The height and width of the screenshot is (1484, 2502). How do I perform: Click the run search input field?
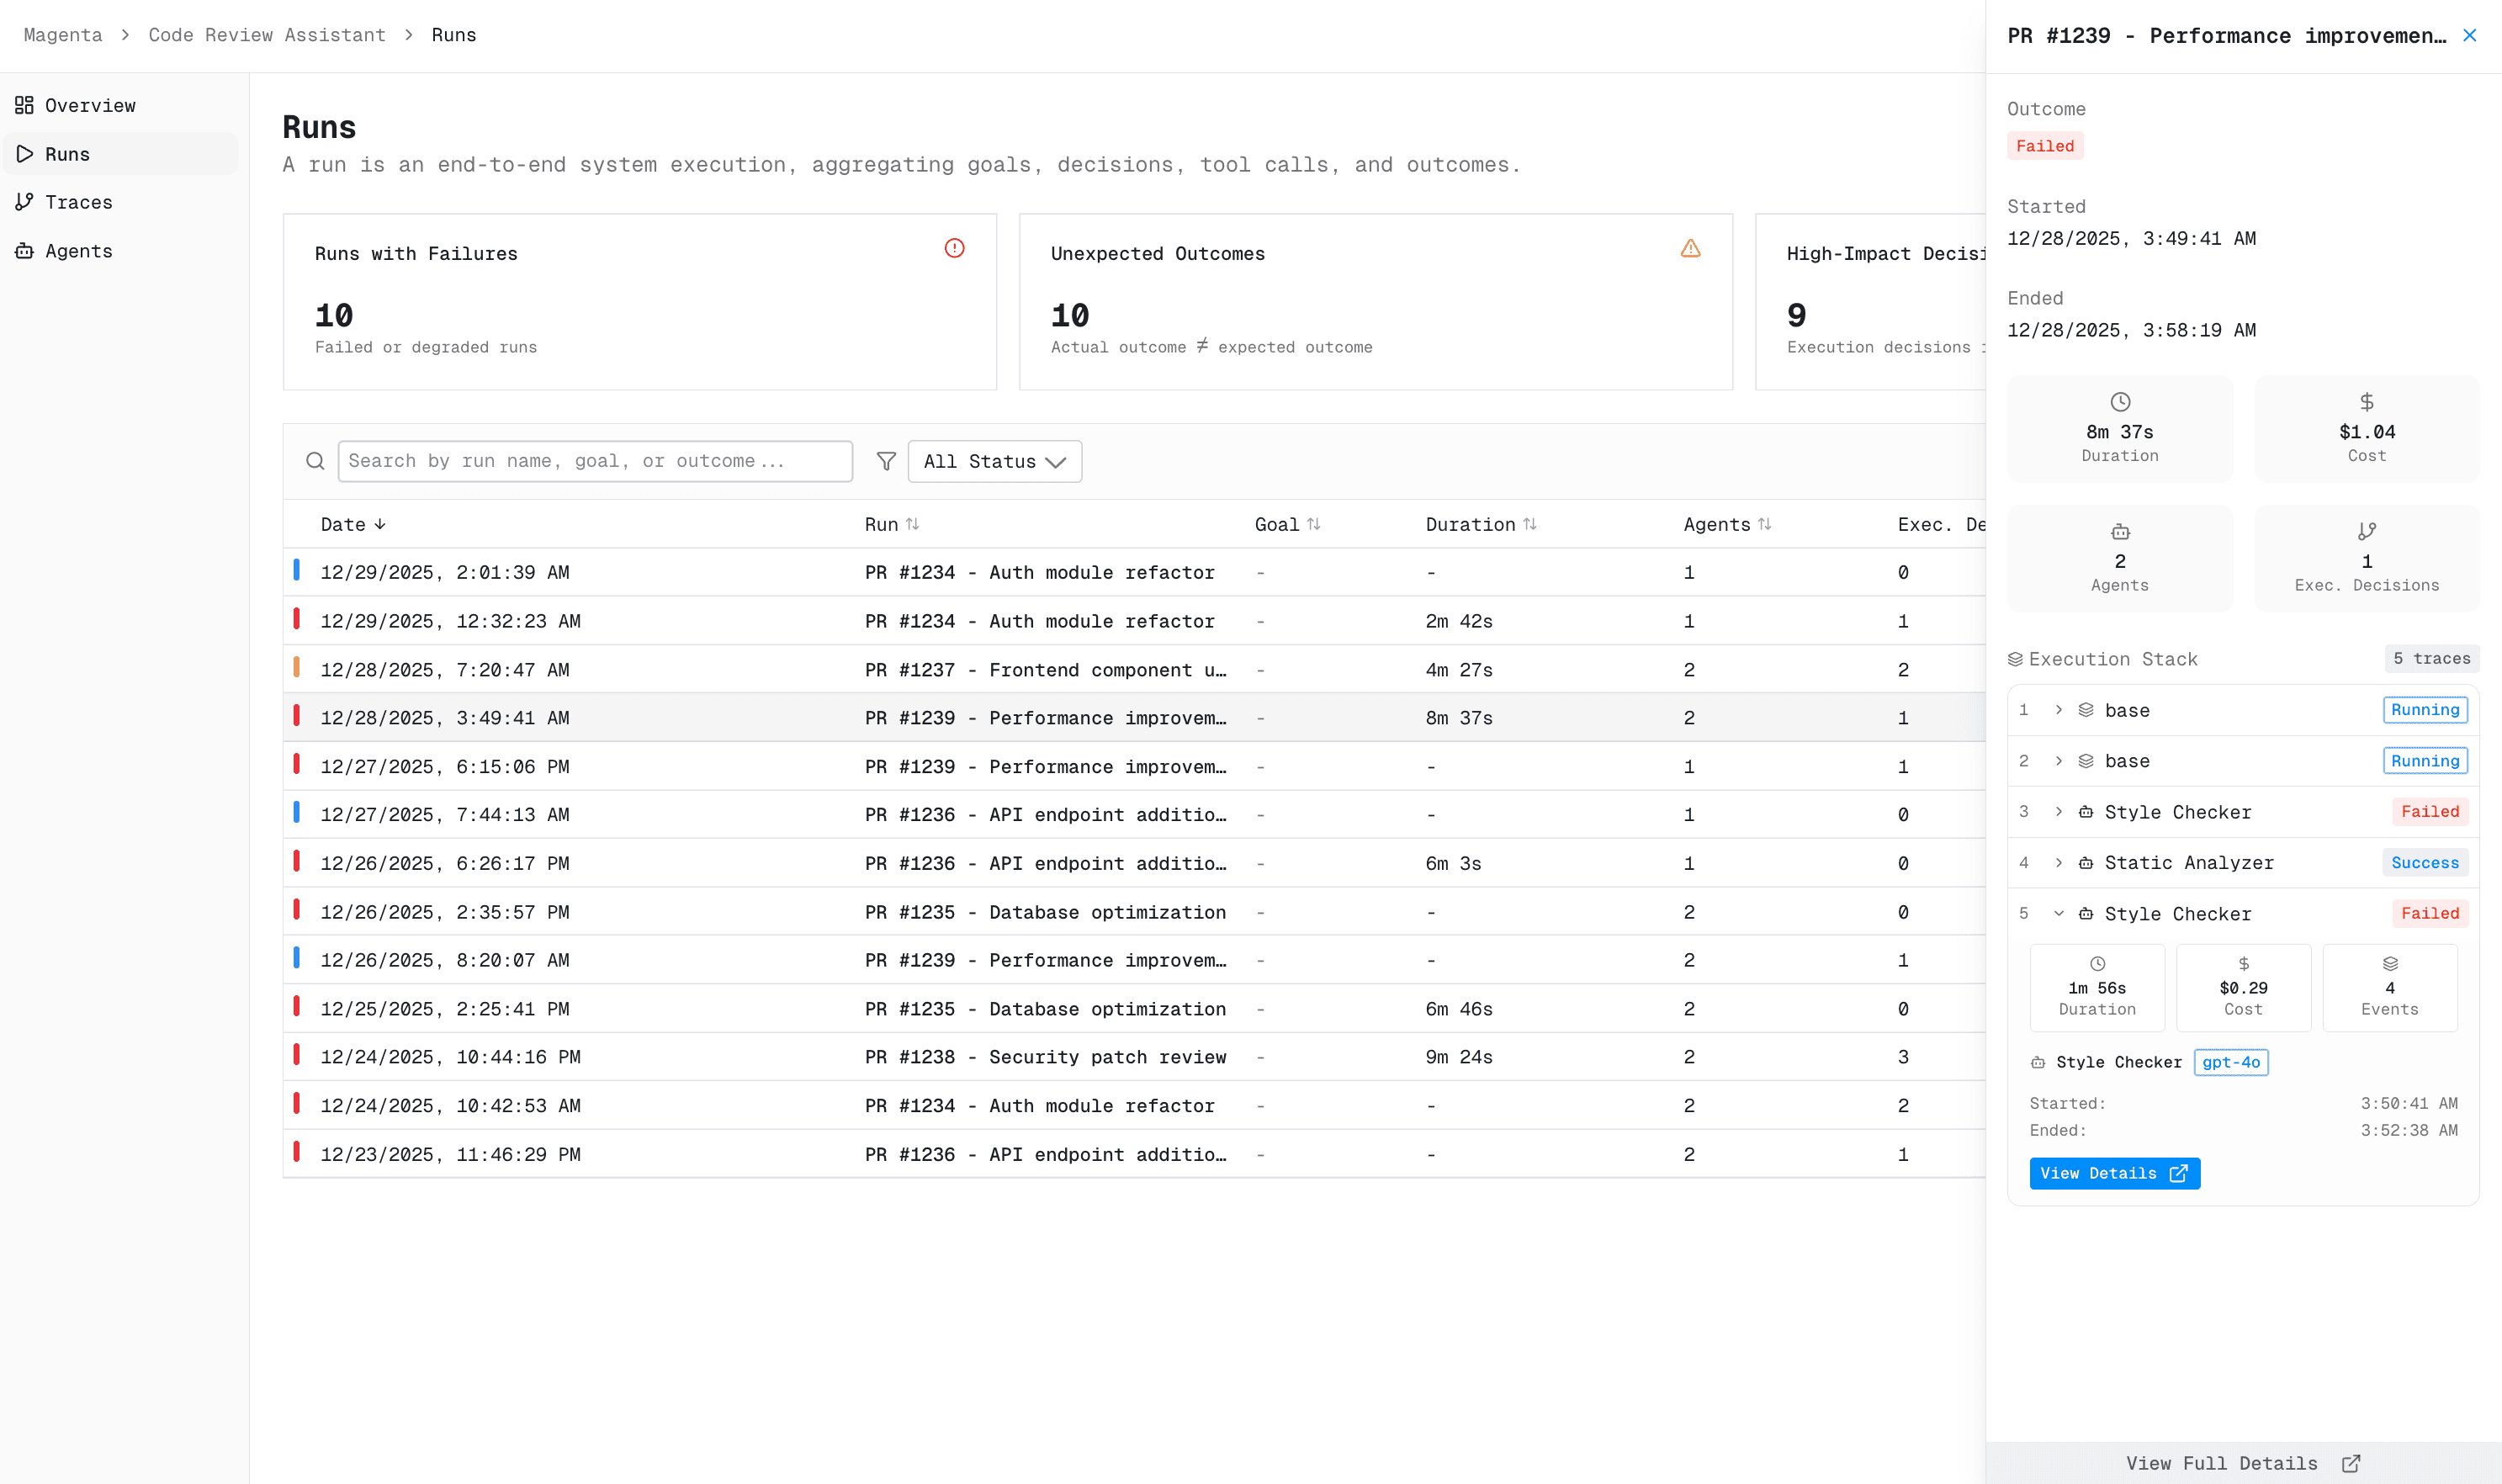click(x=595, y=461)
